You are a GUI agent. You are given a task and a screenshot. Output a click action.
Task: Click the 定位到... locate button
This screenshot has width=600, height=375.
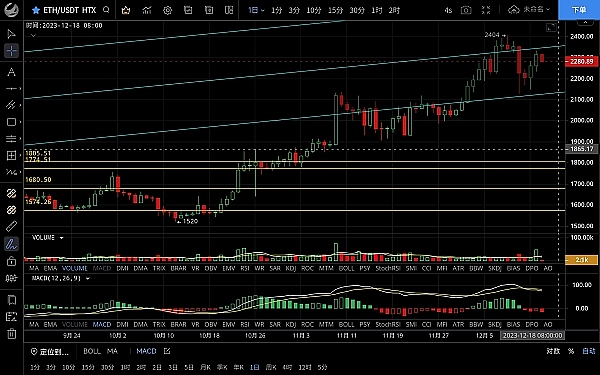point(50,351)
